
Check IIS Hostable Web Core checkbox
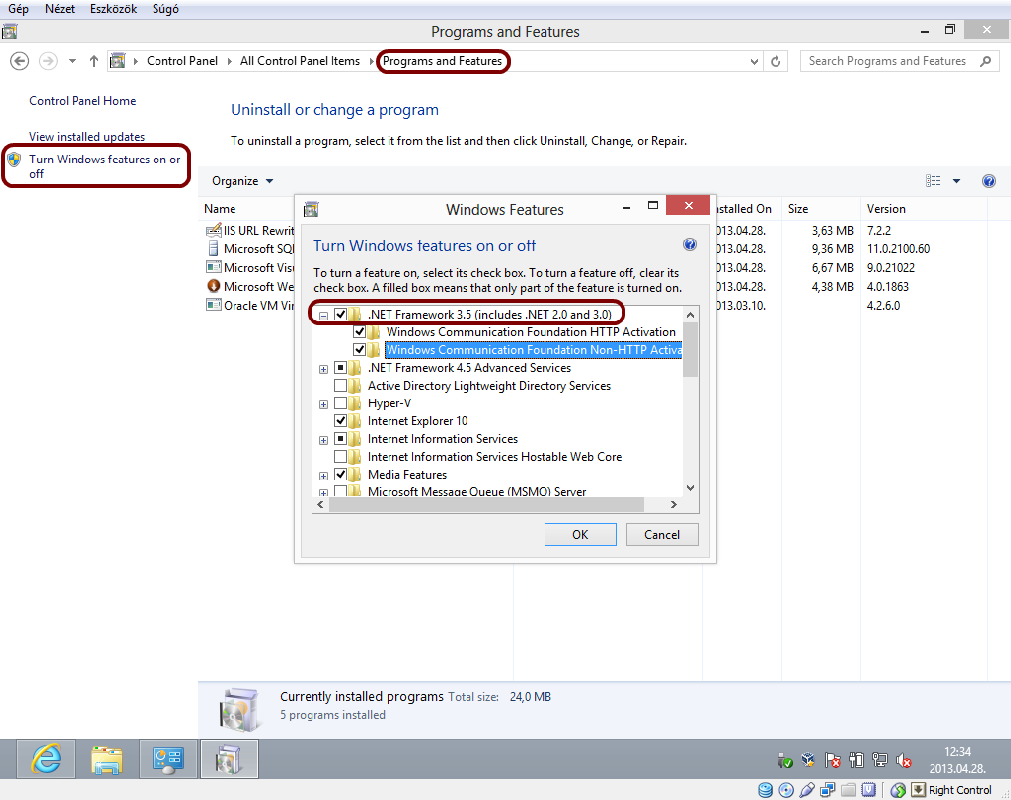coord(340,456)
